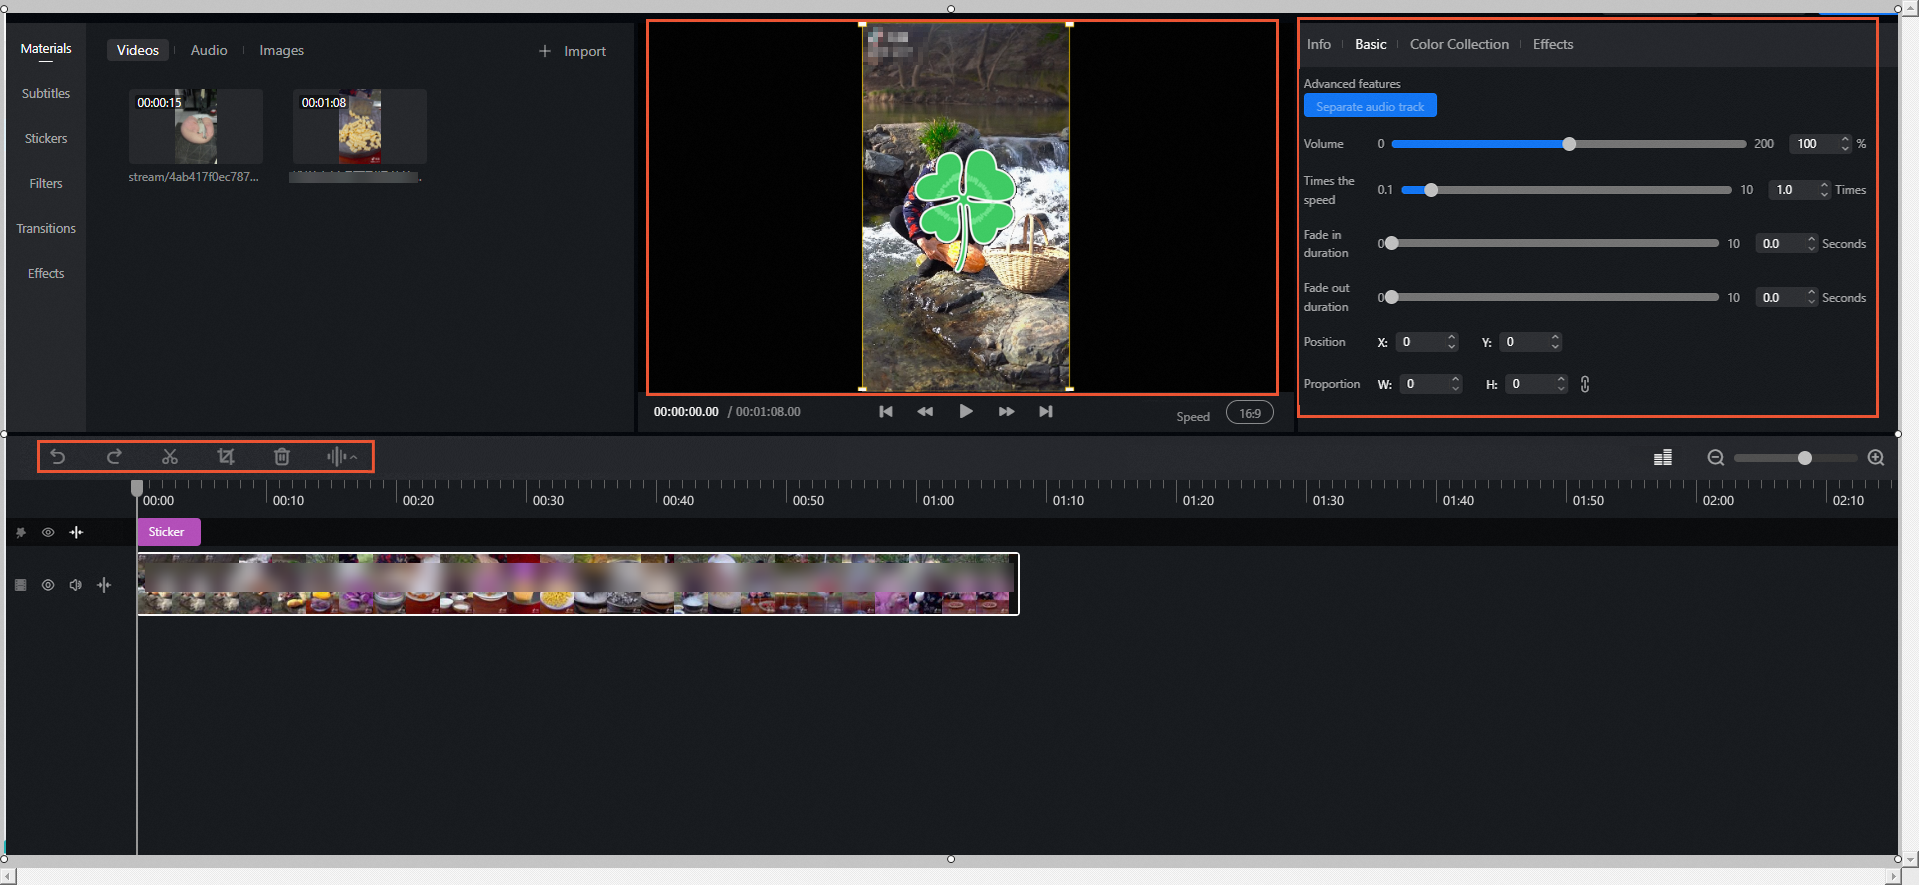Switch to the Images tab
This screenshot has height=885, width=1919.
point(282,50)
